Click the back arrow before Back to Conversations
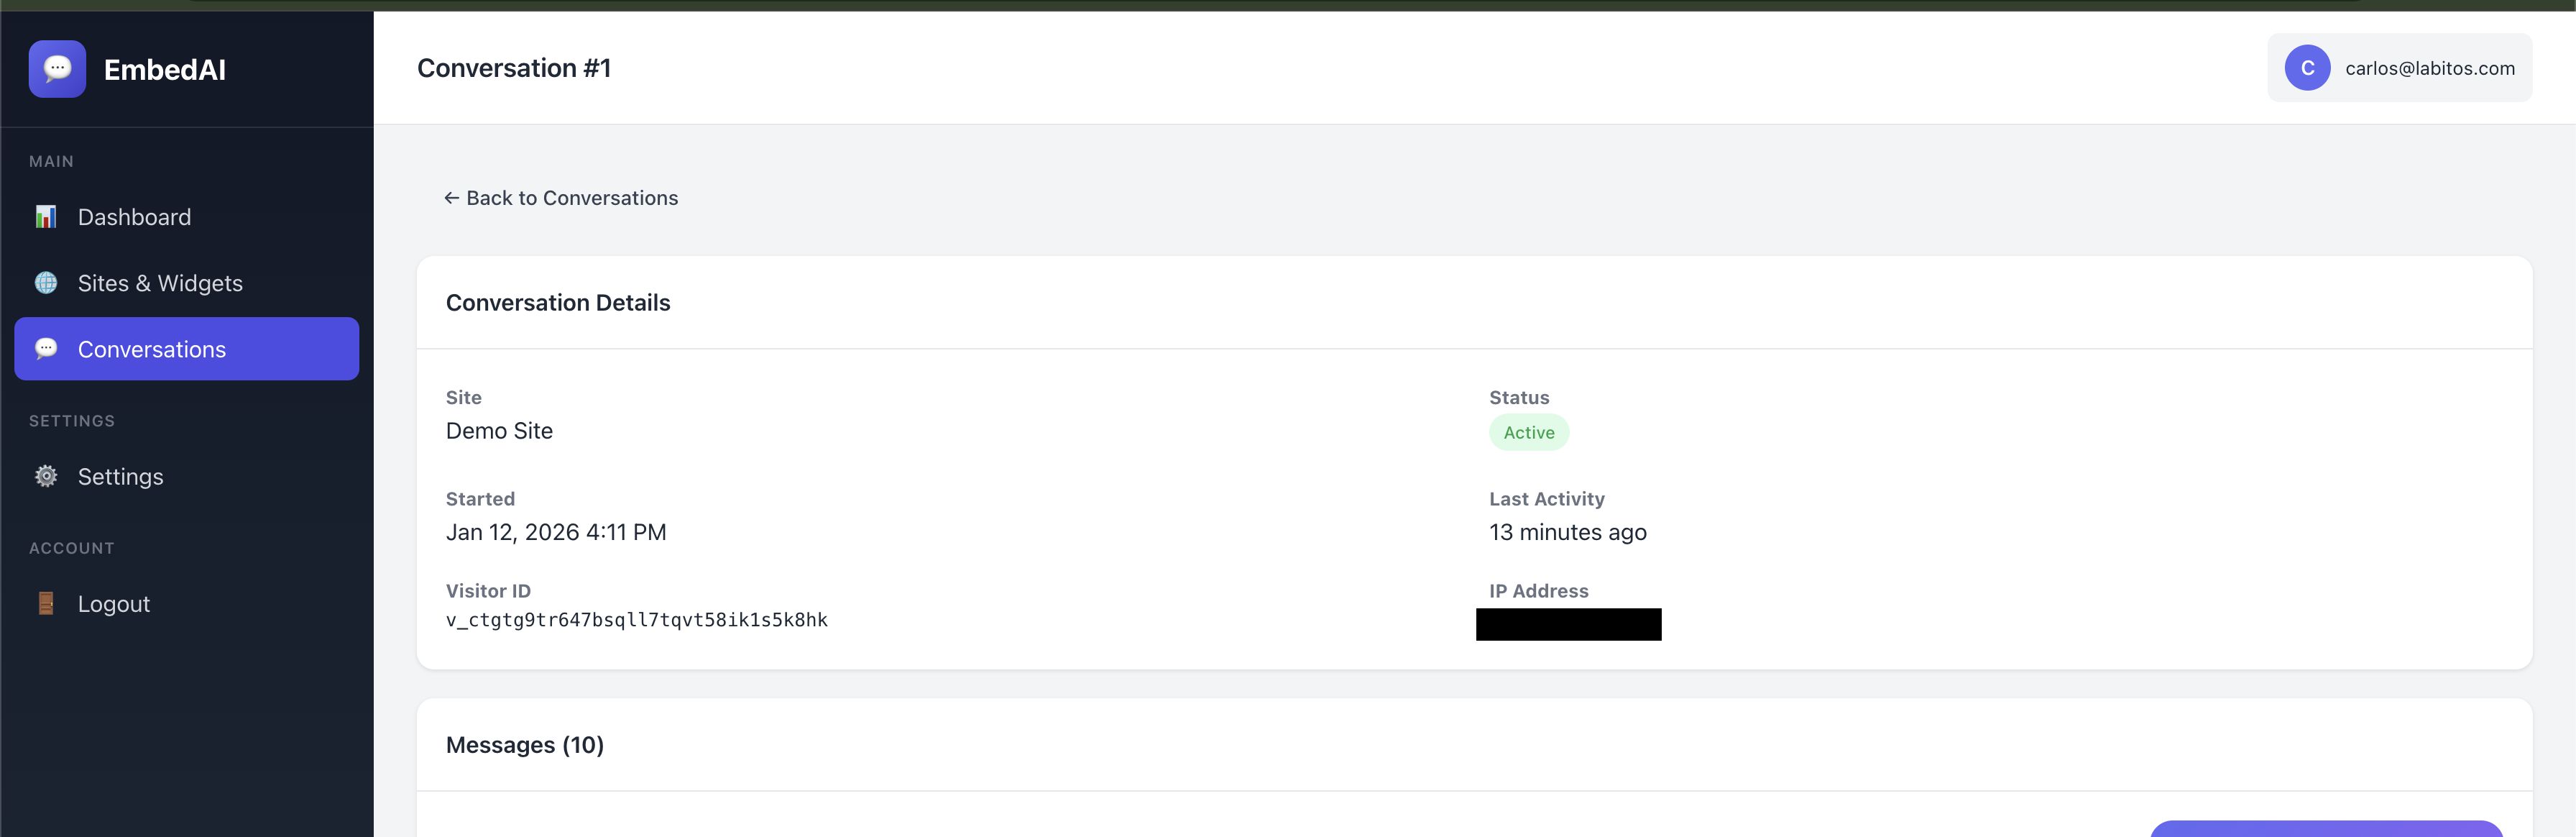The image size is (2576, 837). point(452,198)
